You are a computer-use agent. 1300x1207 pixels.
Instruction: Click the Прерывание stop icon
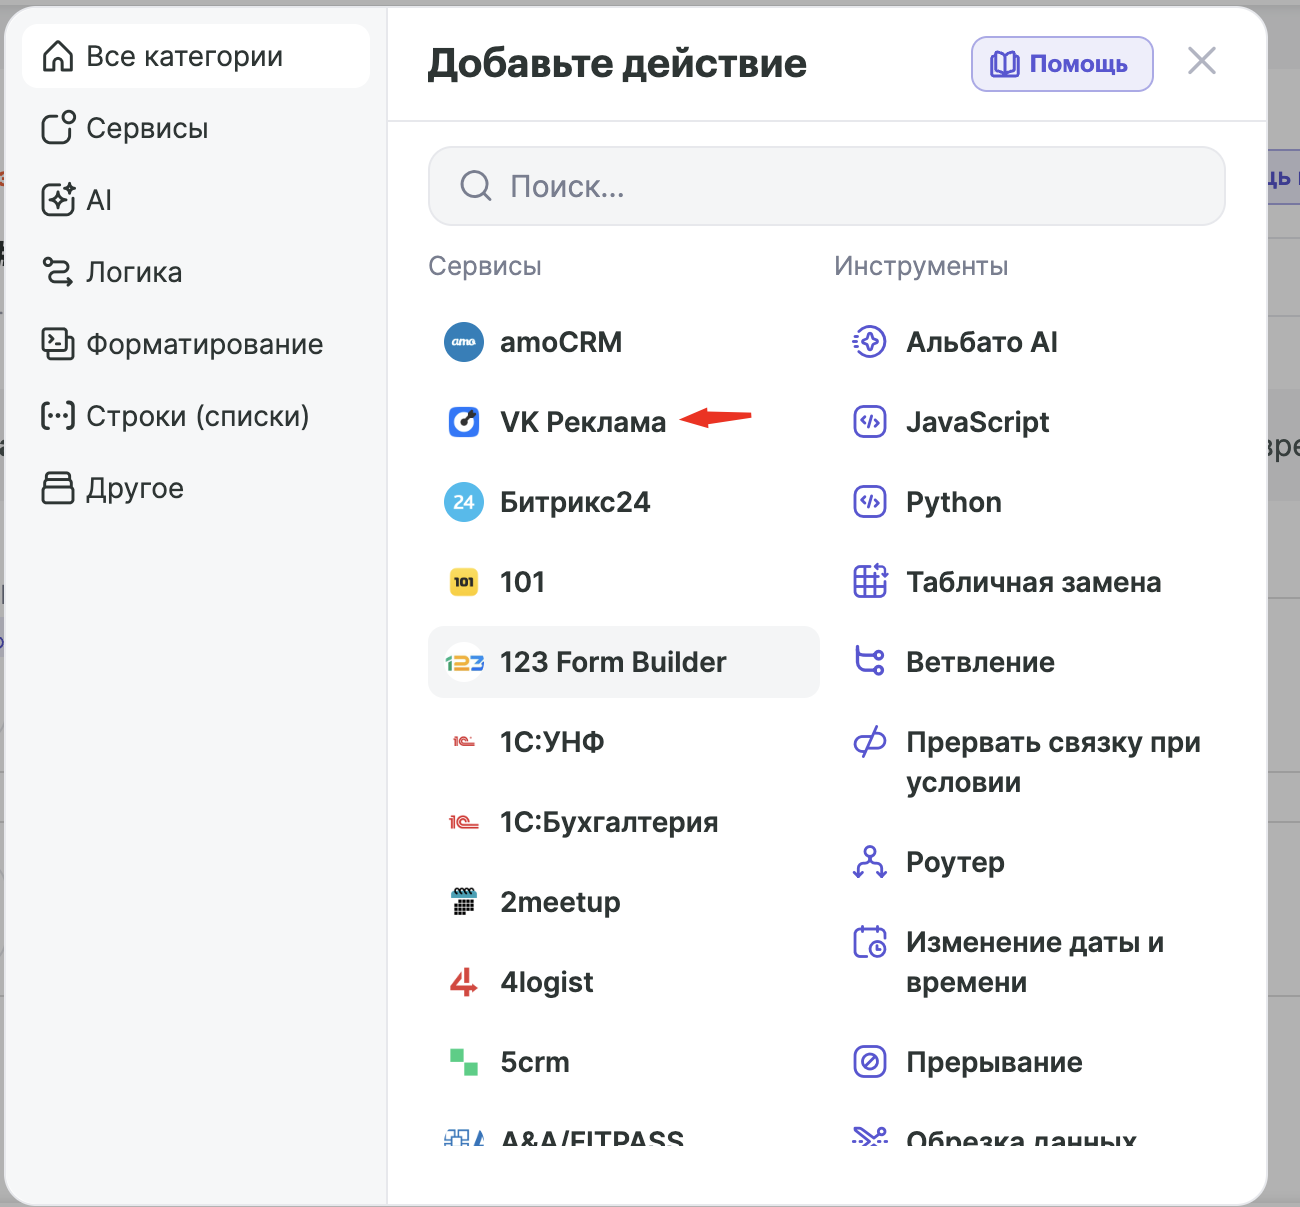[870, 1062]
